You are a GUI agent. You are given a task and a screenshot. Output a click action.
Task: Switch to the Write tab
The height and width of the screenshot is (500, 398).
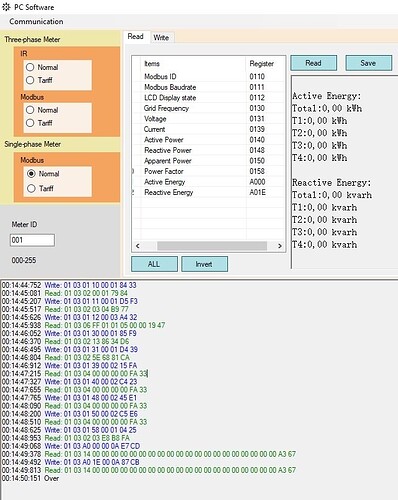tap(161, 37)
